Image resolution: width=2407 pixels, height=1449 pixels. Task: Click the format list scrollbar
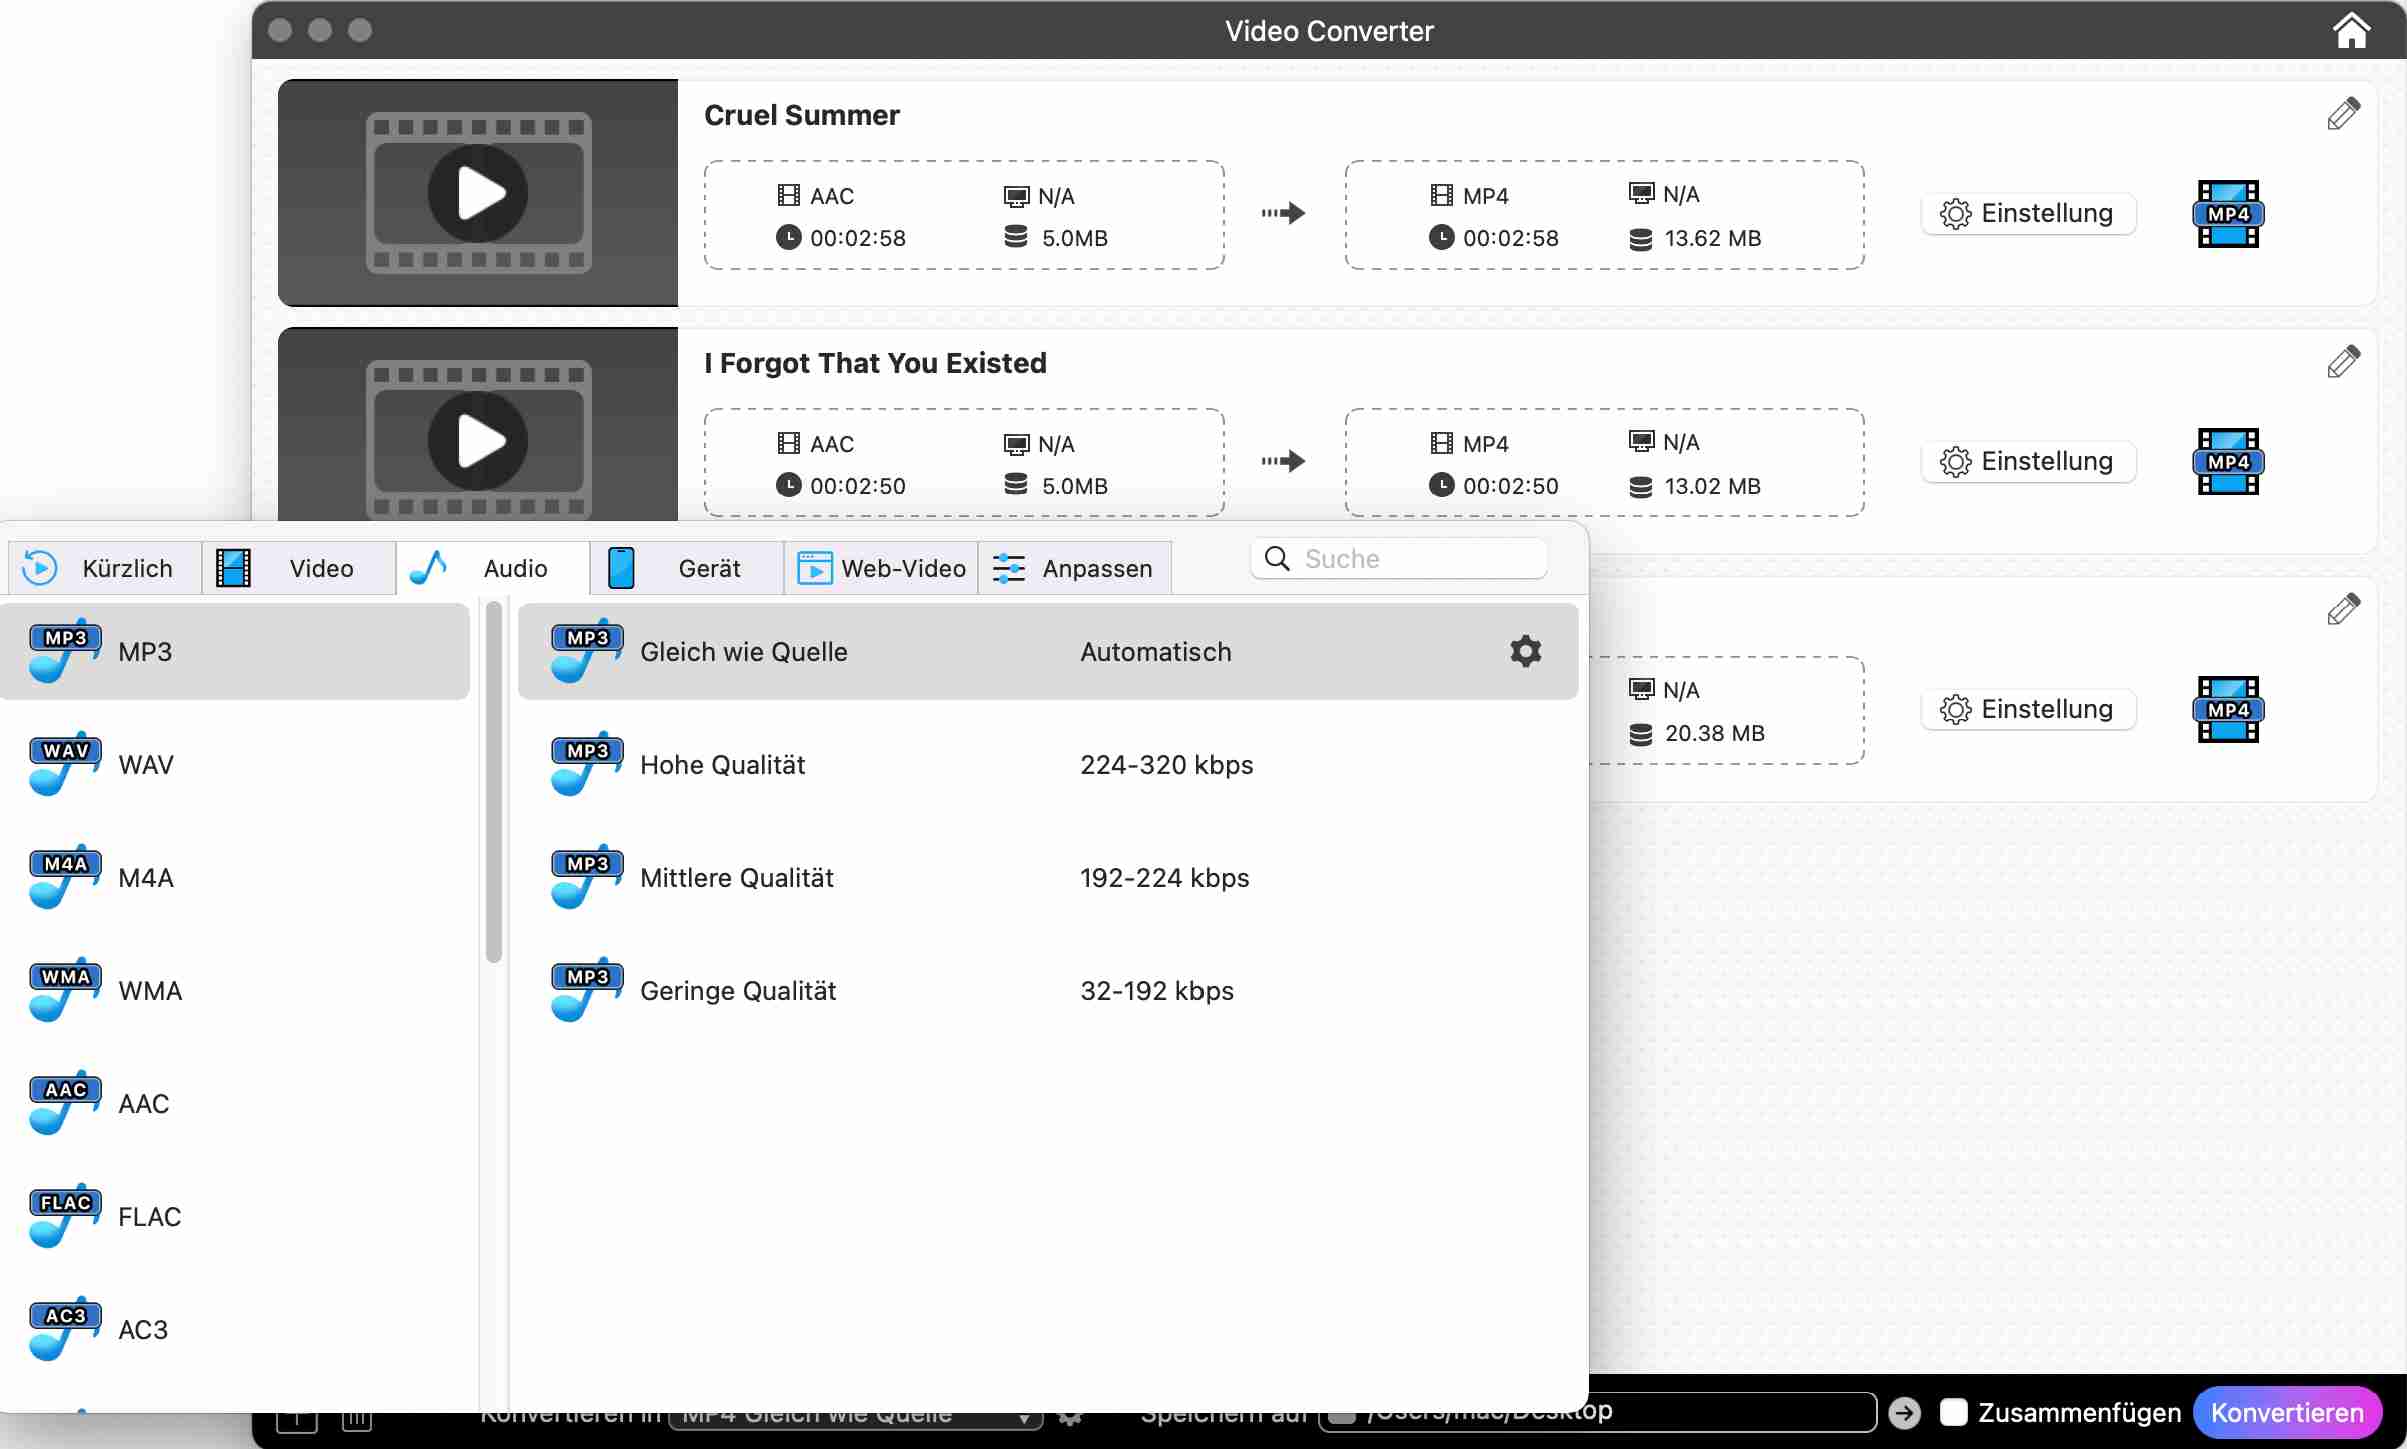[493, 780]
